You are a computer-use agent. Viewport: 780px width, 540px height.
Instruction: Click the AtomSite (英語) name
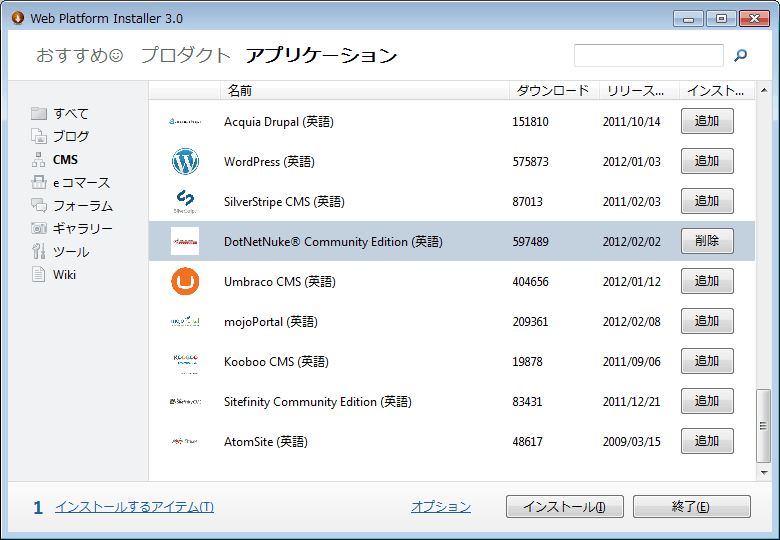pyautogui.click(x=266, y=442)
